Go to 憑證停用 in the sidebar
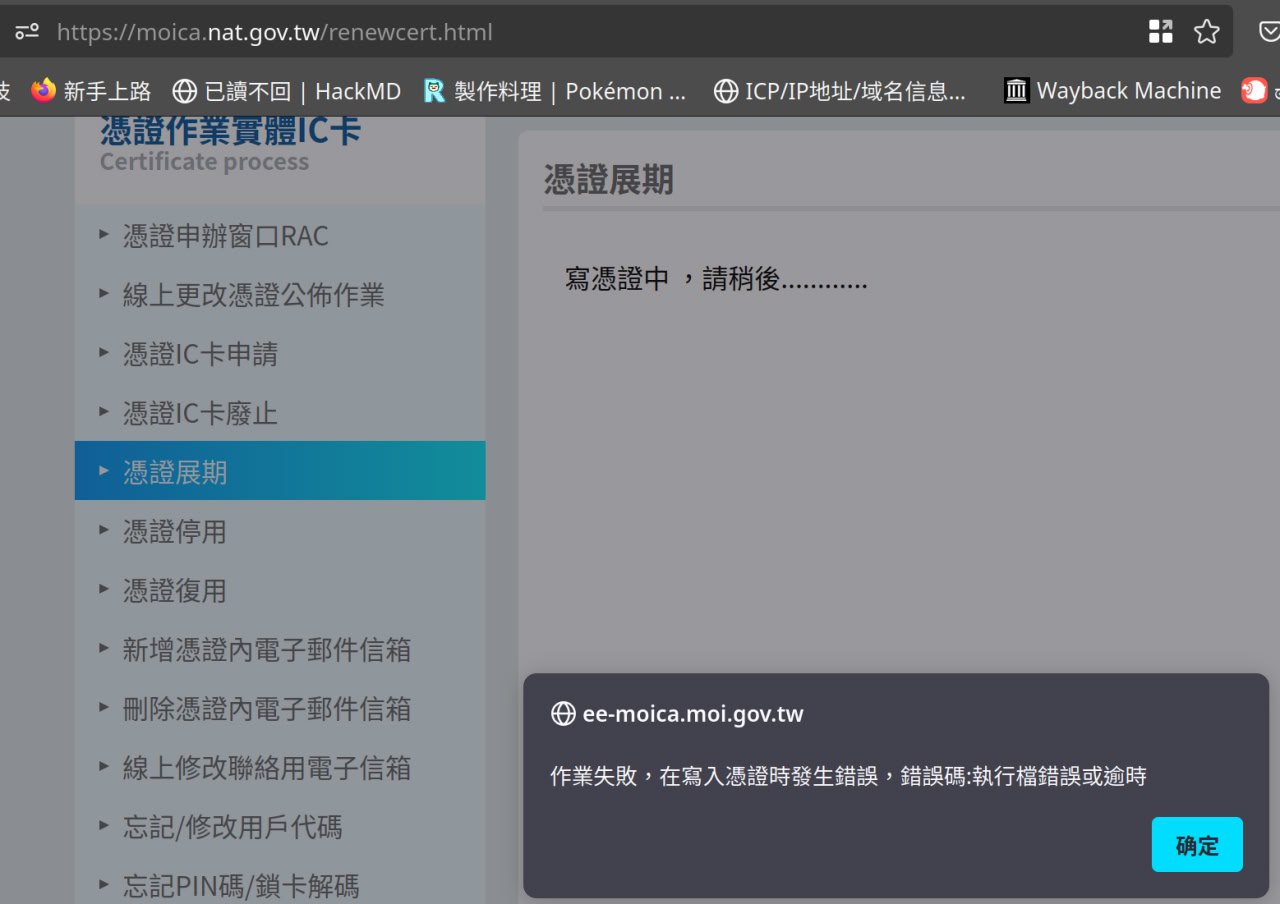The width and height of the screenshot is (1280, 904). [175, 531]
